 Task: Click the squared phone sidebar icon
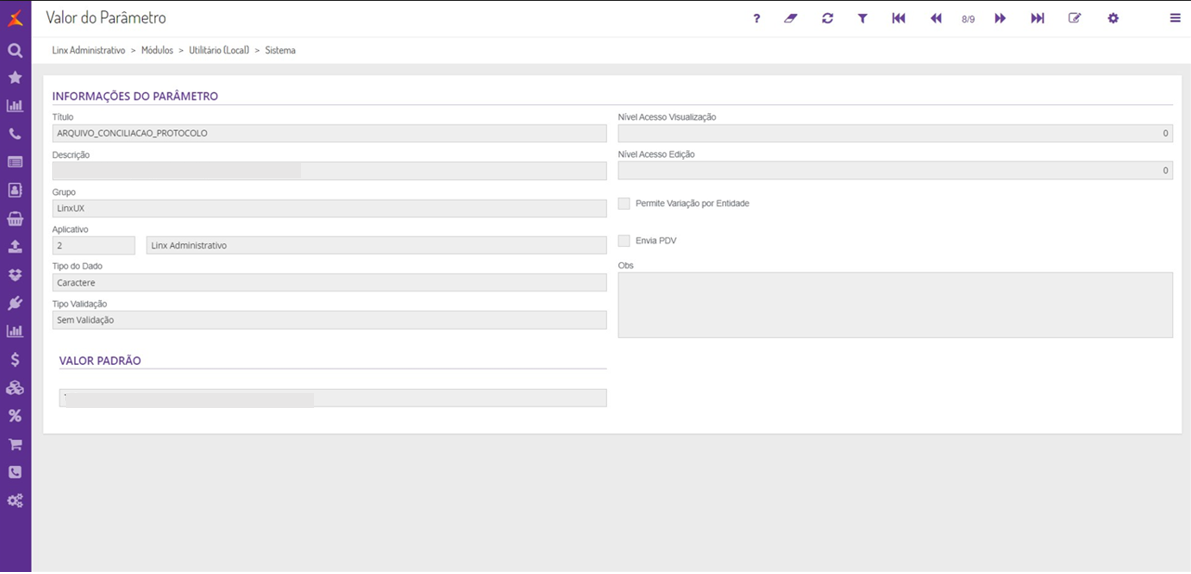coord(14,472)
